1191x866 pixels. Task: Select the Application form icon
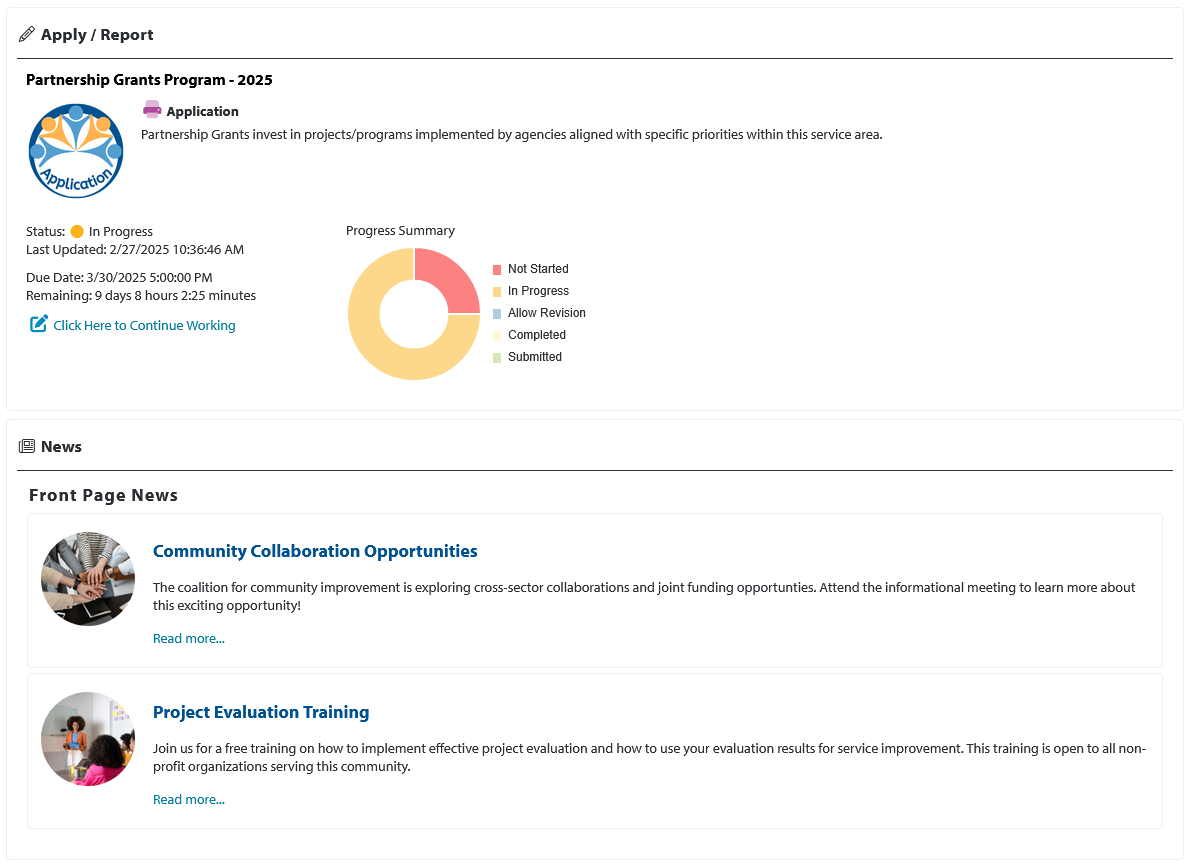pyautogui.click(x=152, y=110)
